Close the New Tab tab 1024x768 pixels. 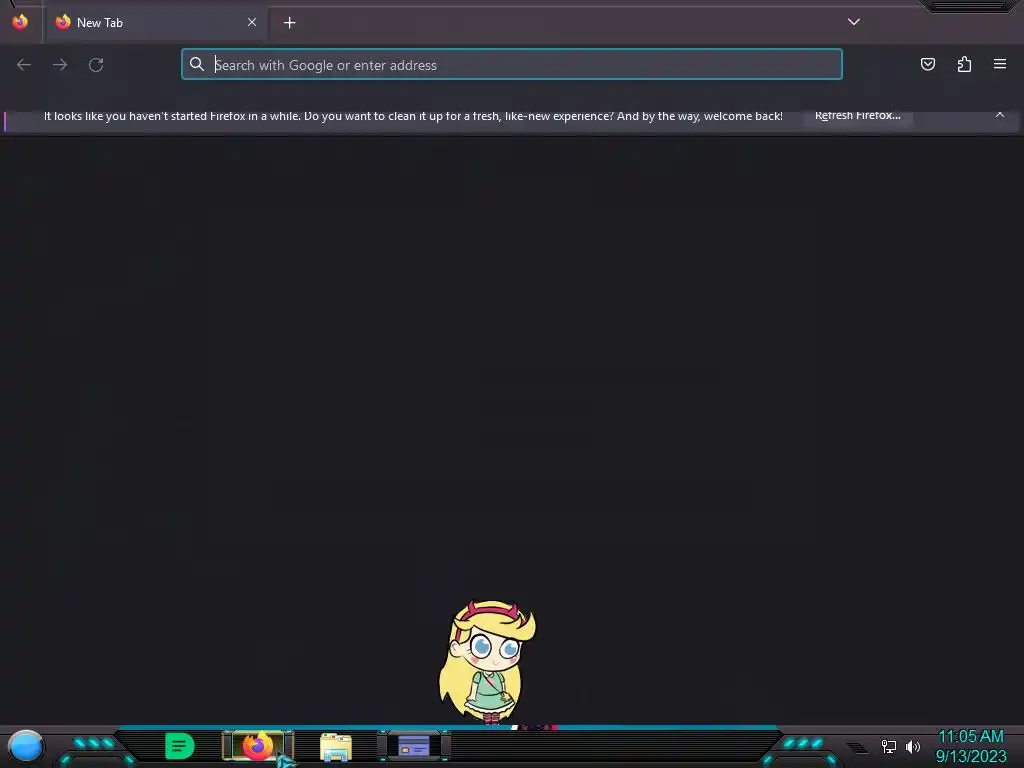click(x=252, y=22)
